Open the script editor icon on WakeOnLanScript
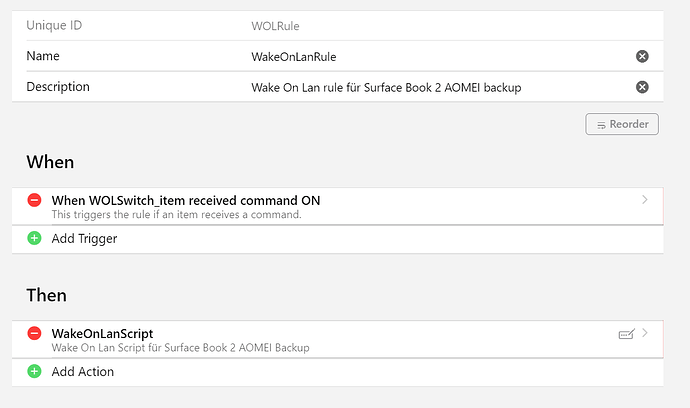Image resolution: width=690 pixels, height=408 pixels. (x=627, y=334)
